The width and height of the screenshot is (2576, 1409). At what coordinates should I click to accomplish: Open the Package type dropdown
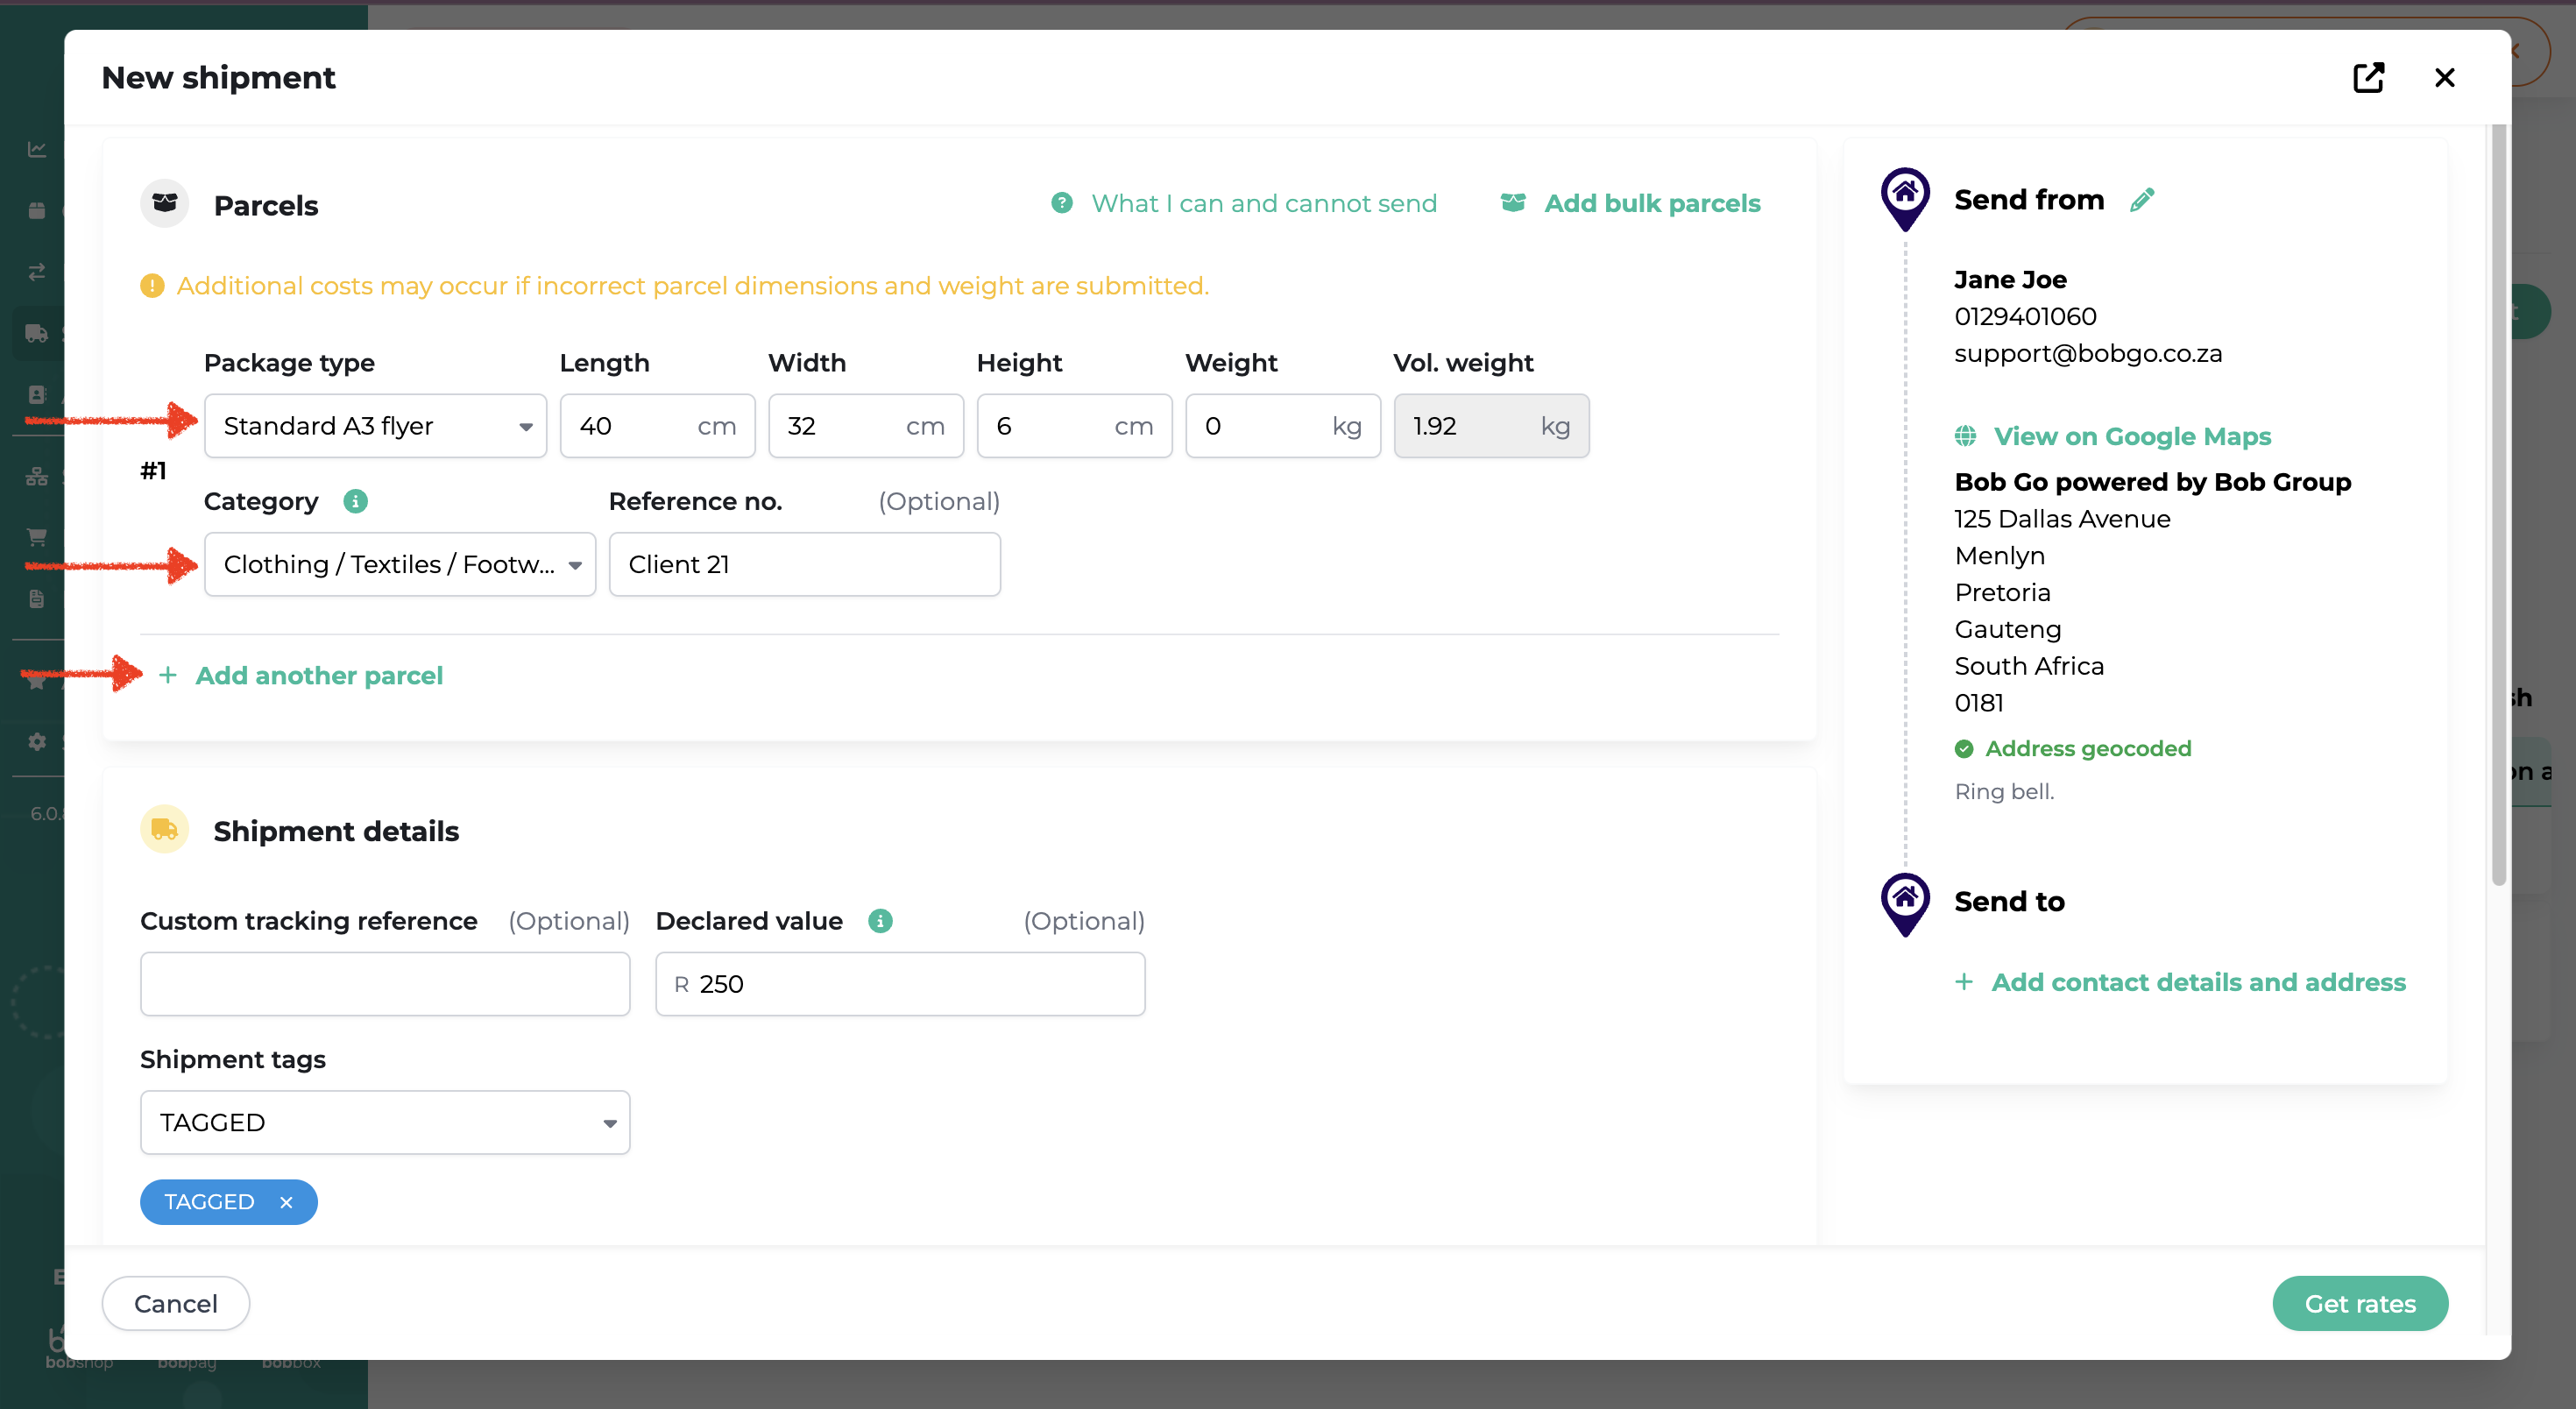[x=375, y=426]
